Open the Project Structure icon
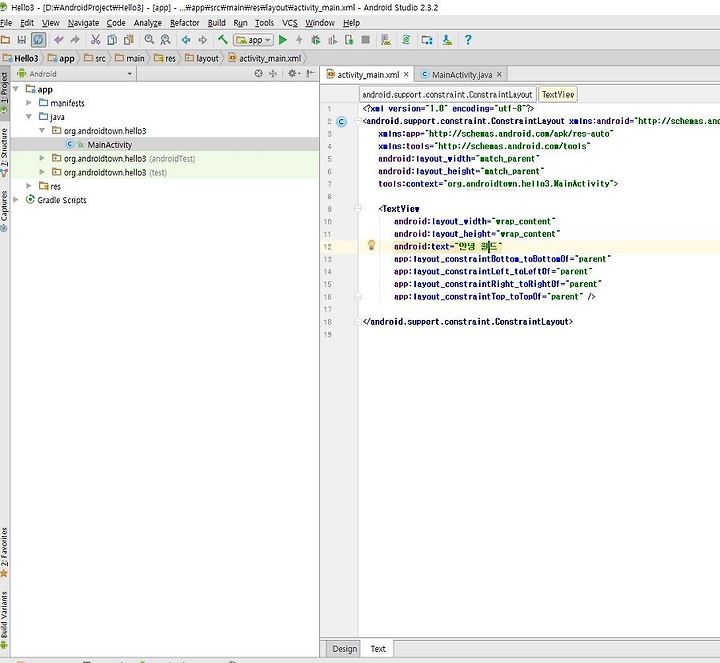 coord(427,40)
